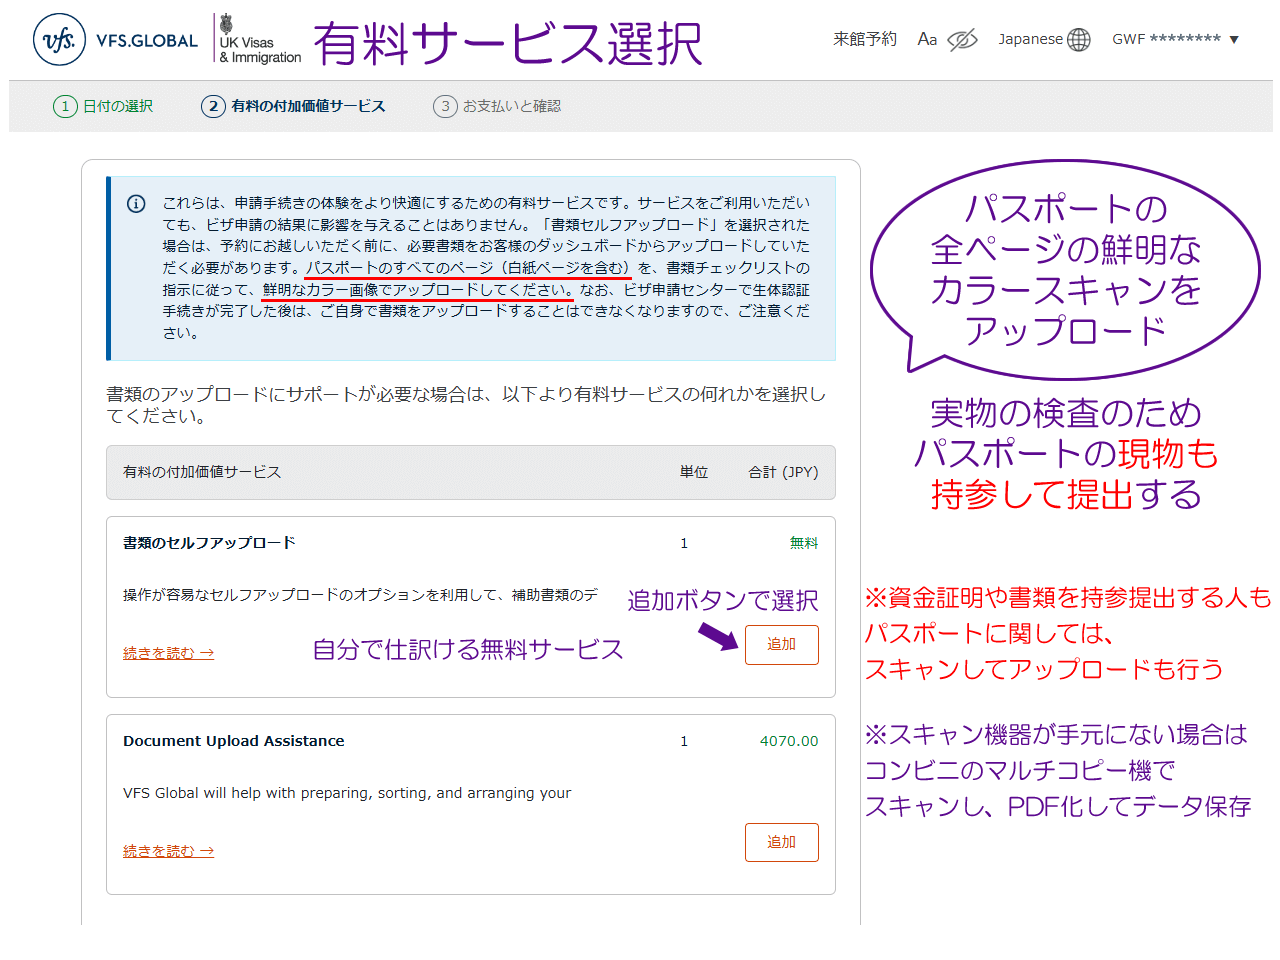Click the info icon in blue notice box
Screen dimensions: 1280x960
[136, 204]
